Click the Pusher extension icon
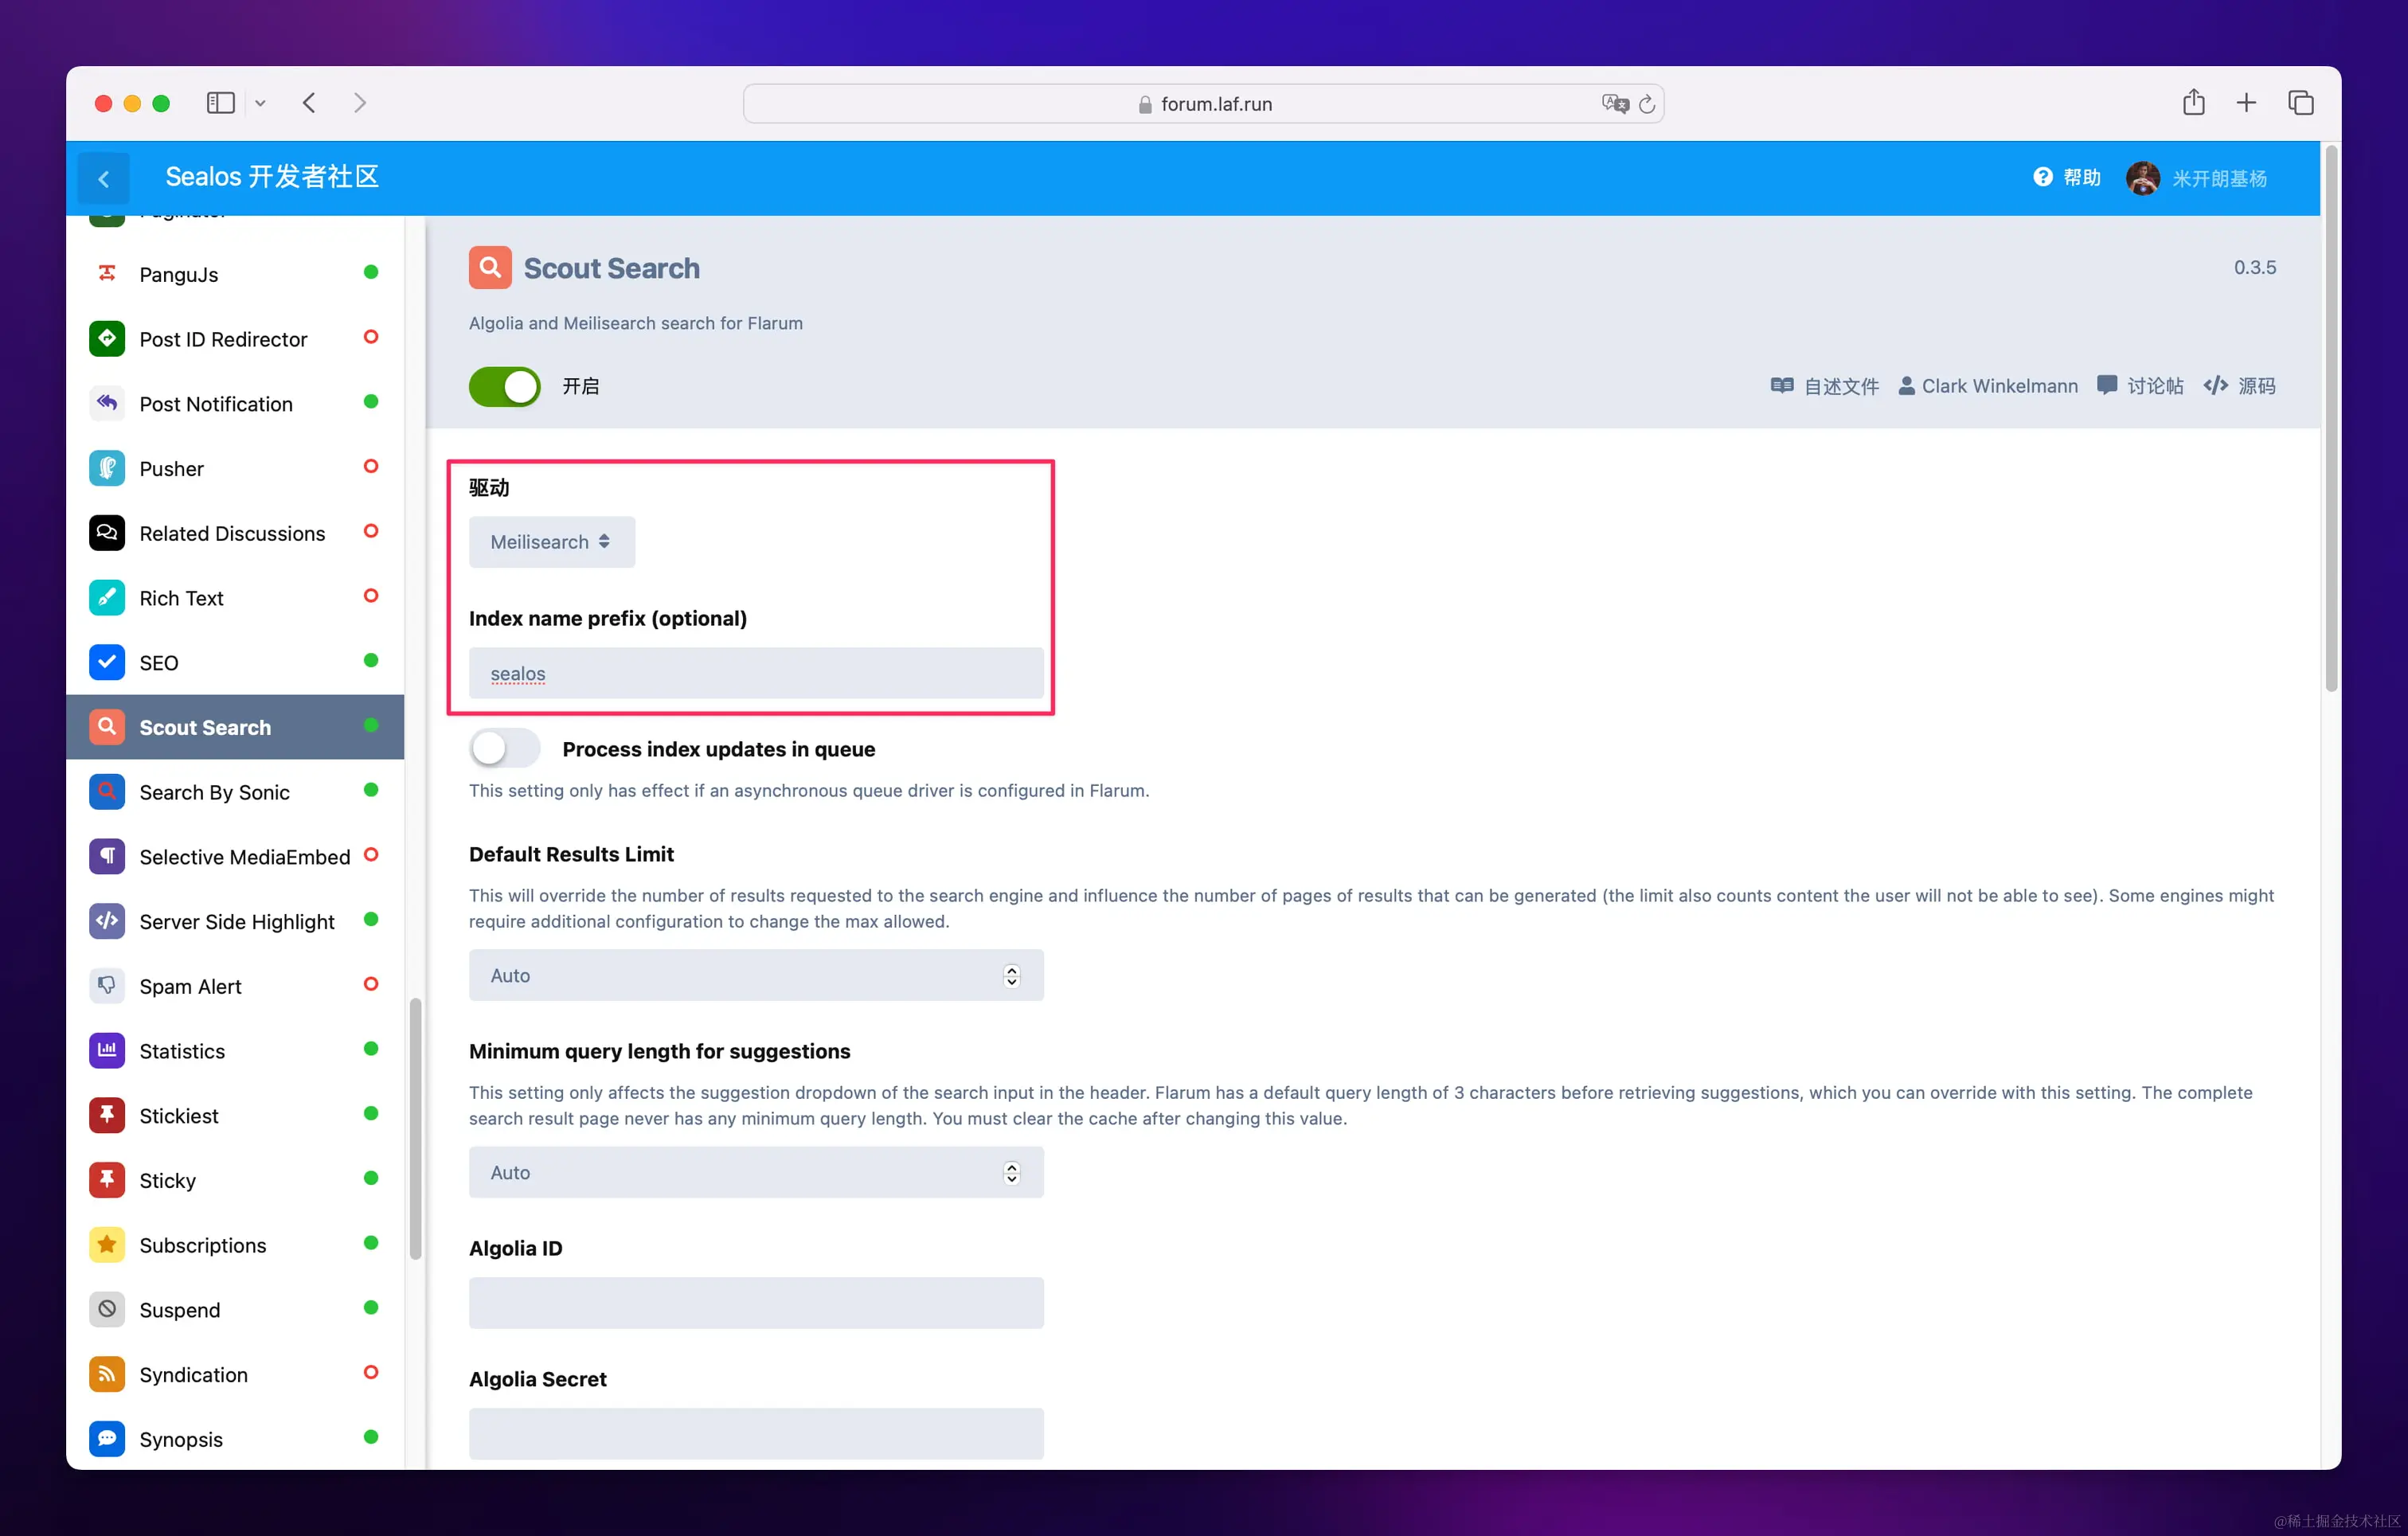 point(107,468)
